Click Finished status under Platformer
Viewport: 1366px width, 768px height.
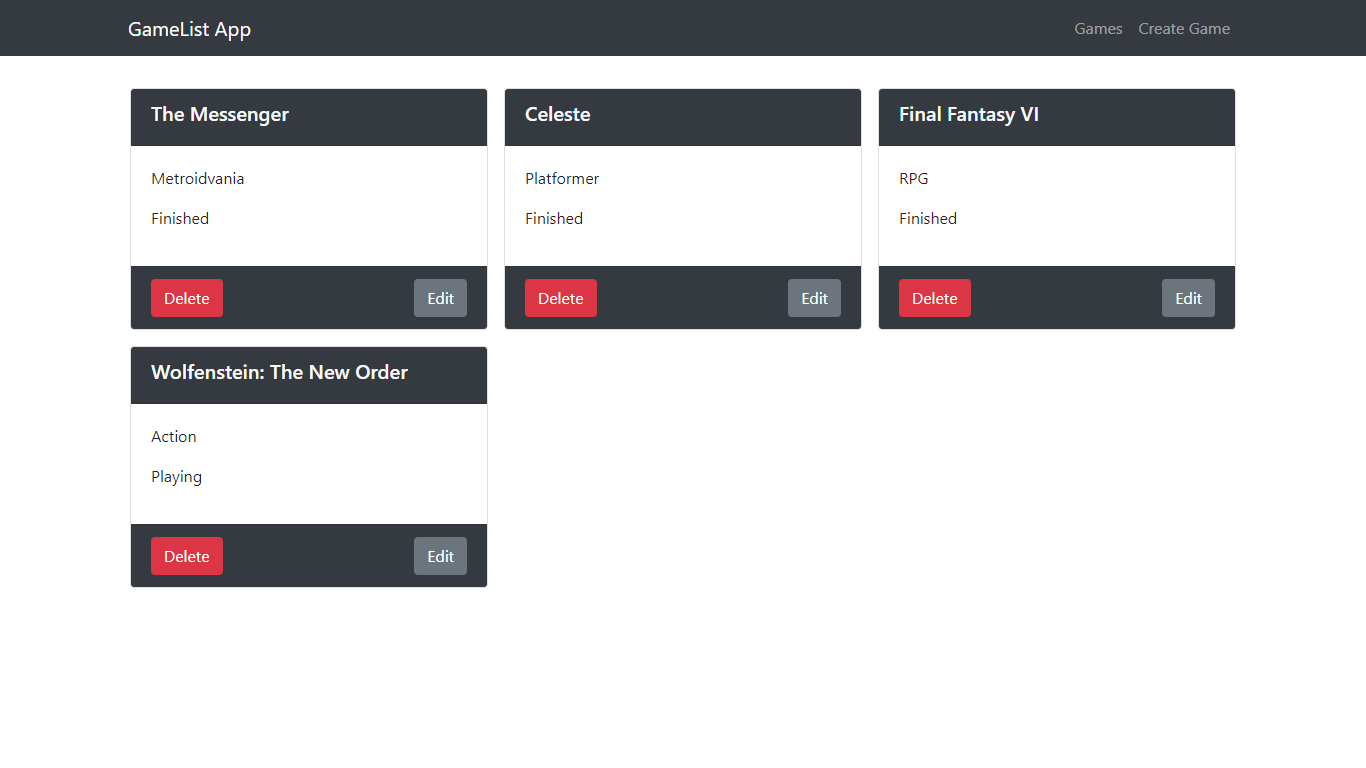554,218
